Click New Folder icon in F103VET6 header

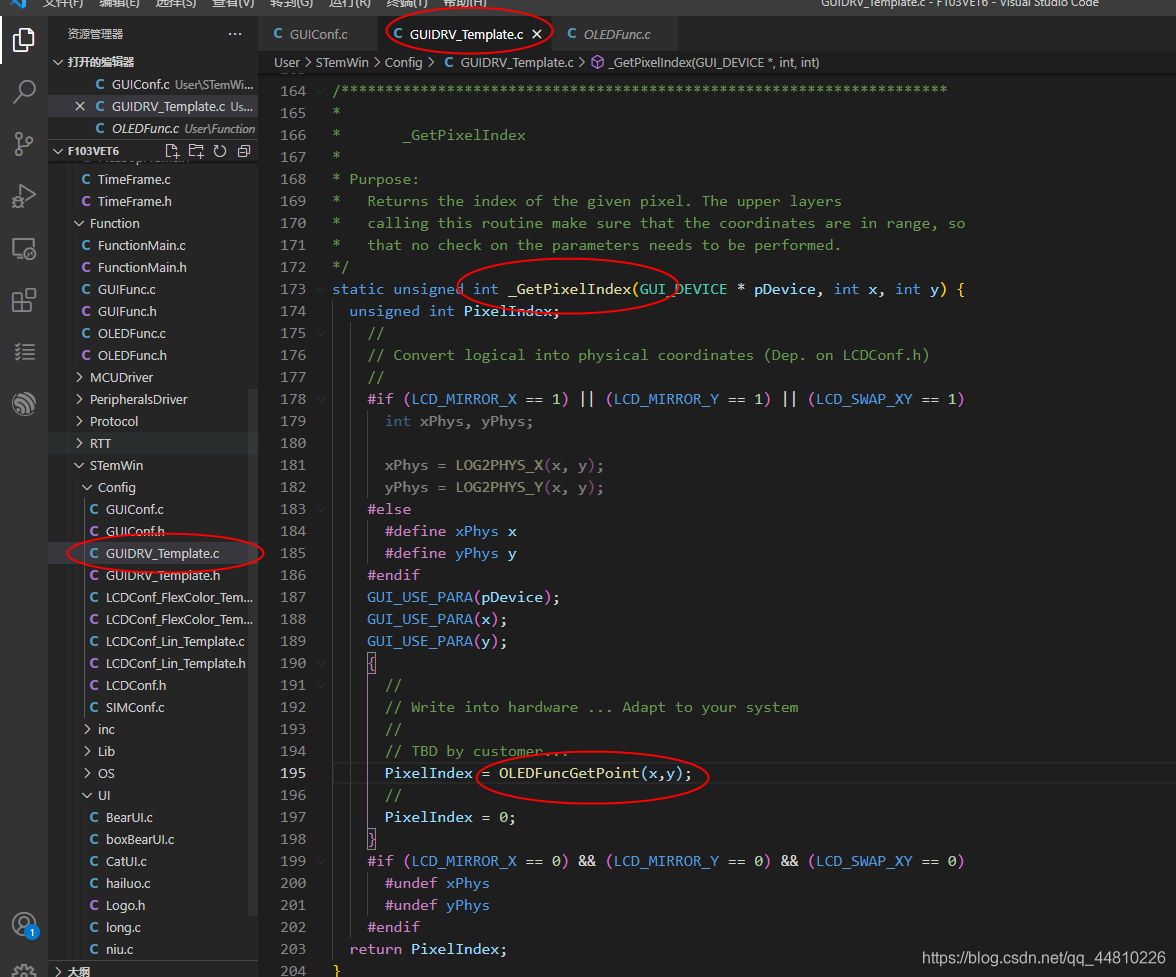click(196, 151)
